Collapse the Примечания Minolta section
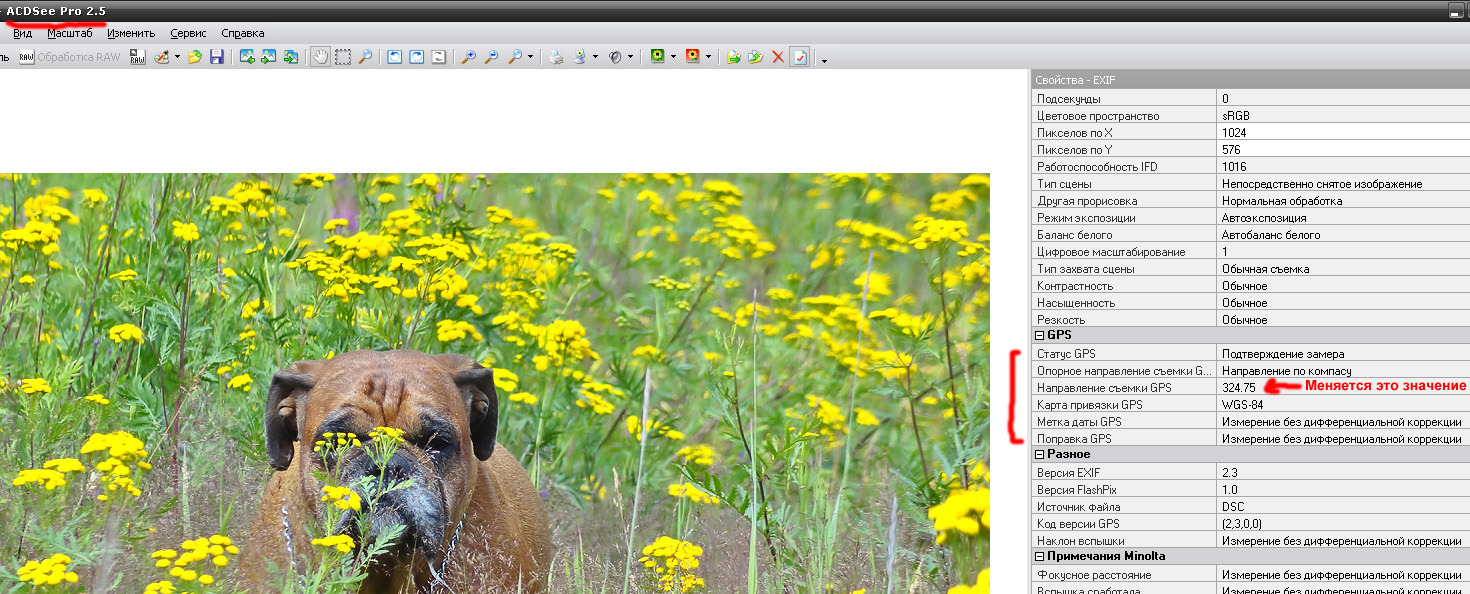1470x594 pixels. (1039, 557)
